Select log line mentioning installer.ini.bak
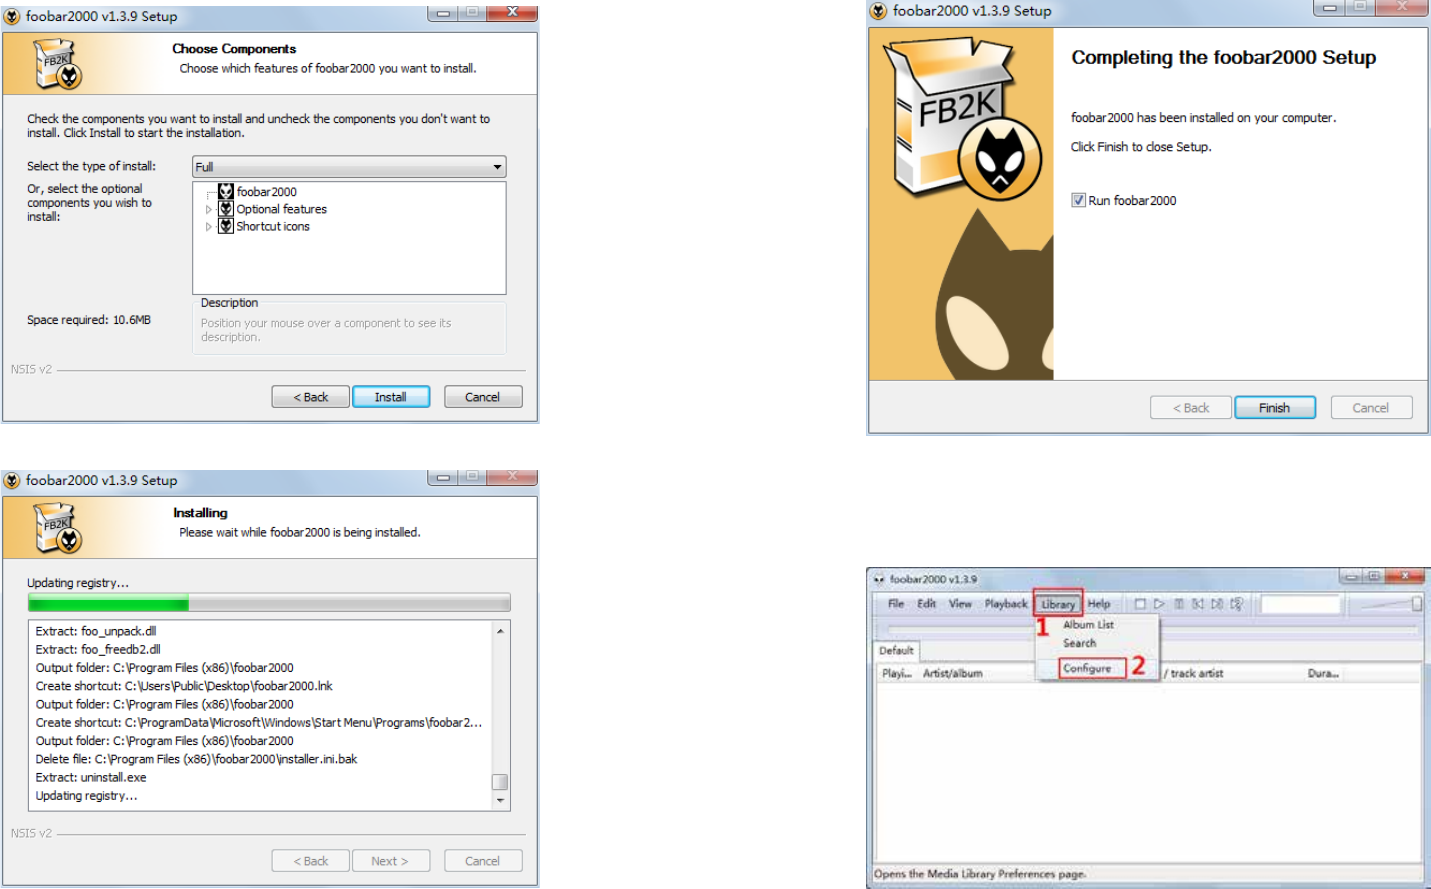The image size is (1431, 889). 196,759
